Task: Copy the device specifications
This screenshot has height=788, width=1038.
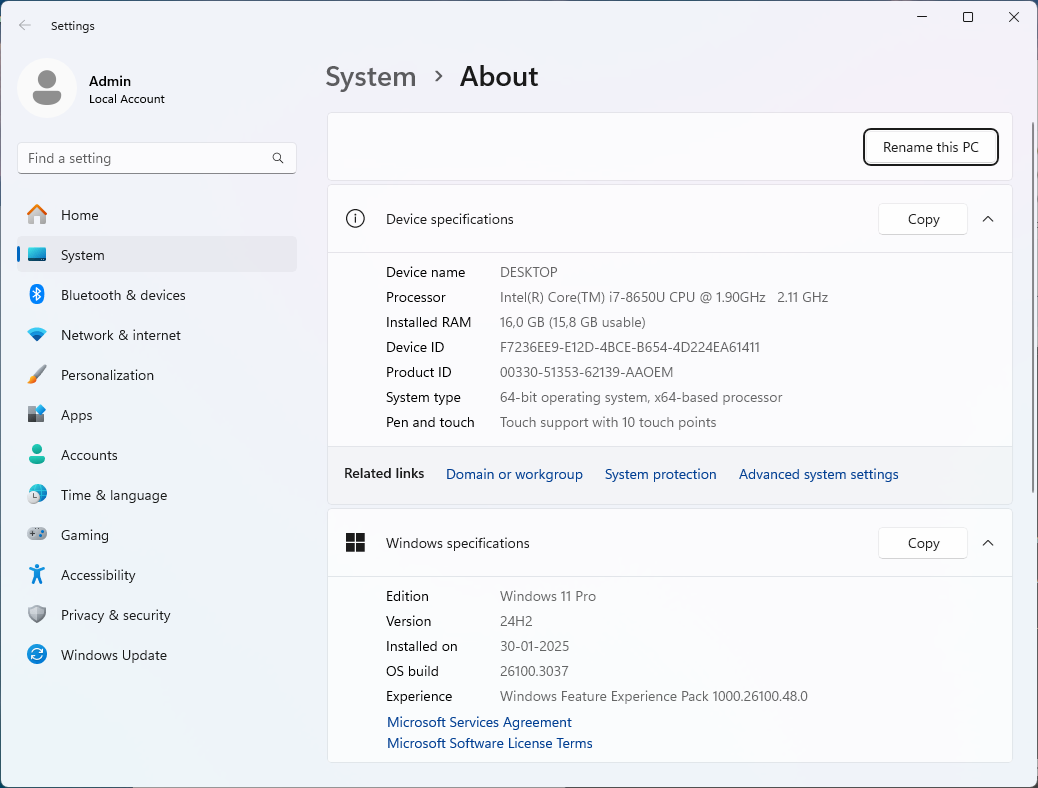Action: coord(923,219)
